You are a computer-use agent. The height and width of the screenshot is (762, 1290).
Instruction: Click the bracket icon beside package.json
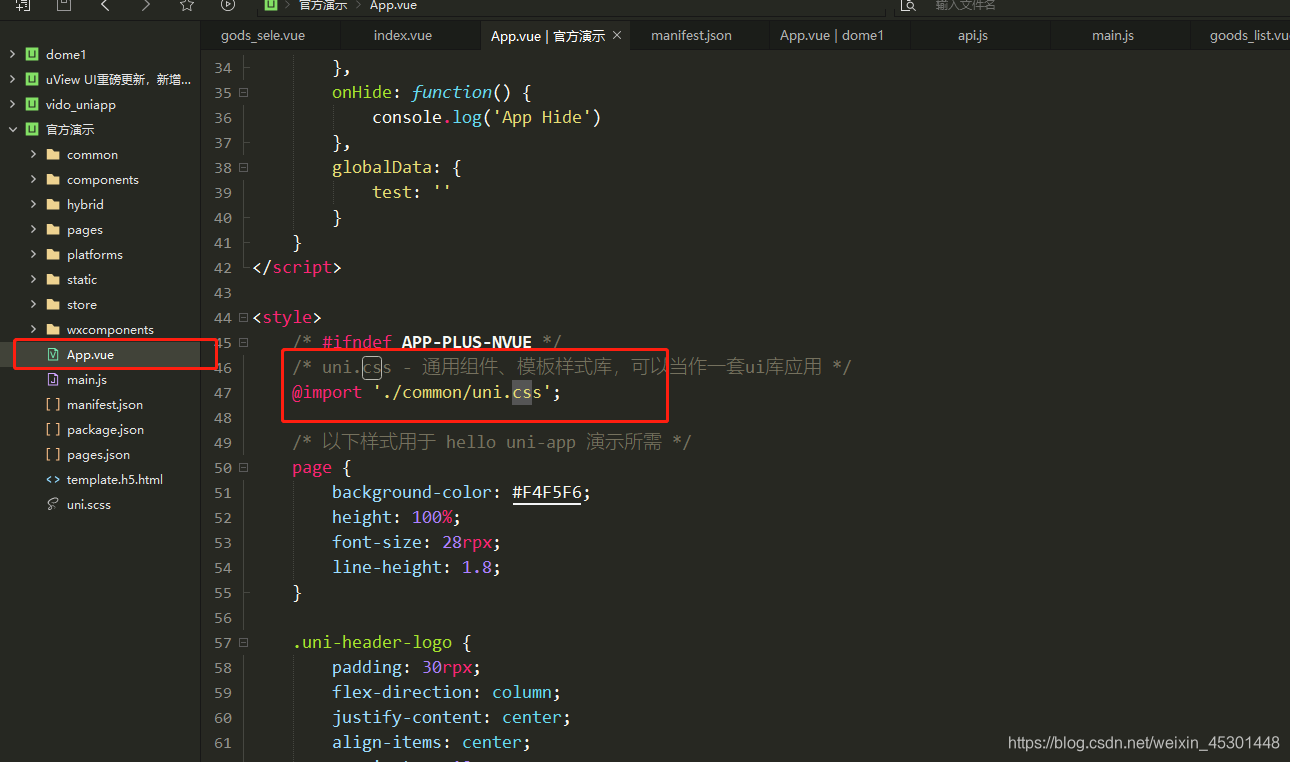coord(53,429)
